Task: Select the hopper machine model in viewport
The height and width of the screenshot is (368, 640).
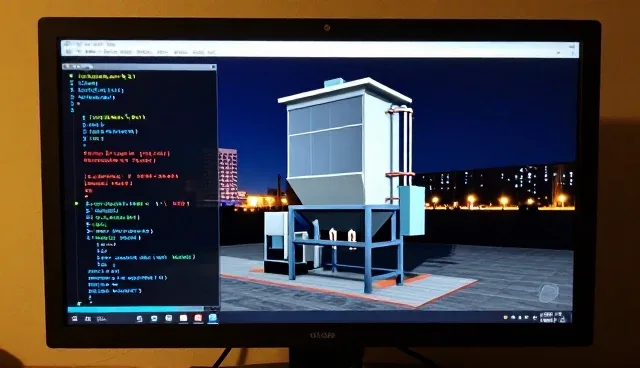Action: [345, 184]
